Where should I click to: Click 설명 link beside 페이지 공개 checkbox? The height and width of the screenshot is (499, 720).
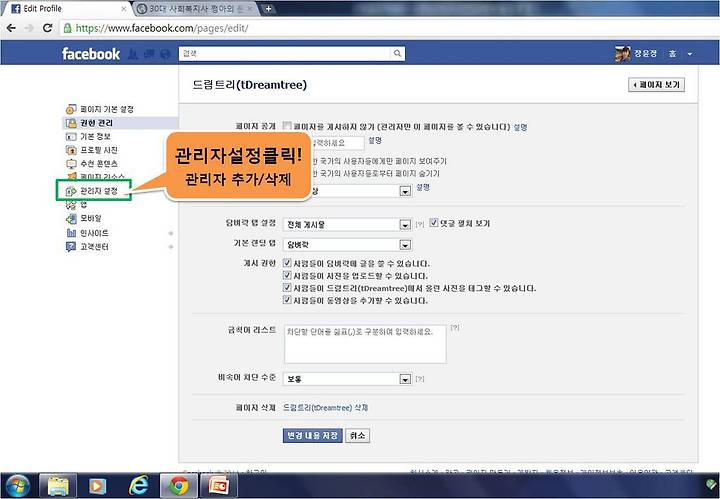click(x=520, y=127)
